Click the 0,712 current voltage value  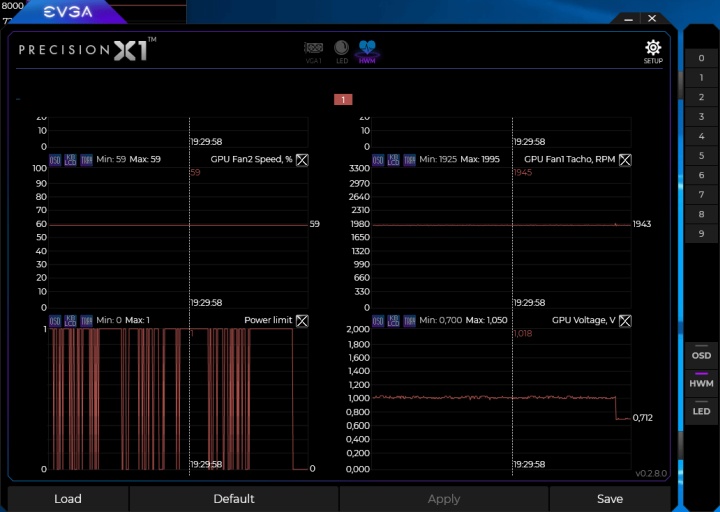coord(642,418)
